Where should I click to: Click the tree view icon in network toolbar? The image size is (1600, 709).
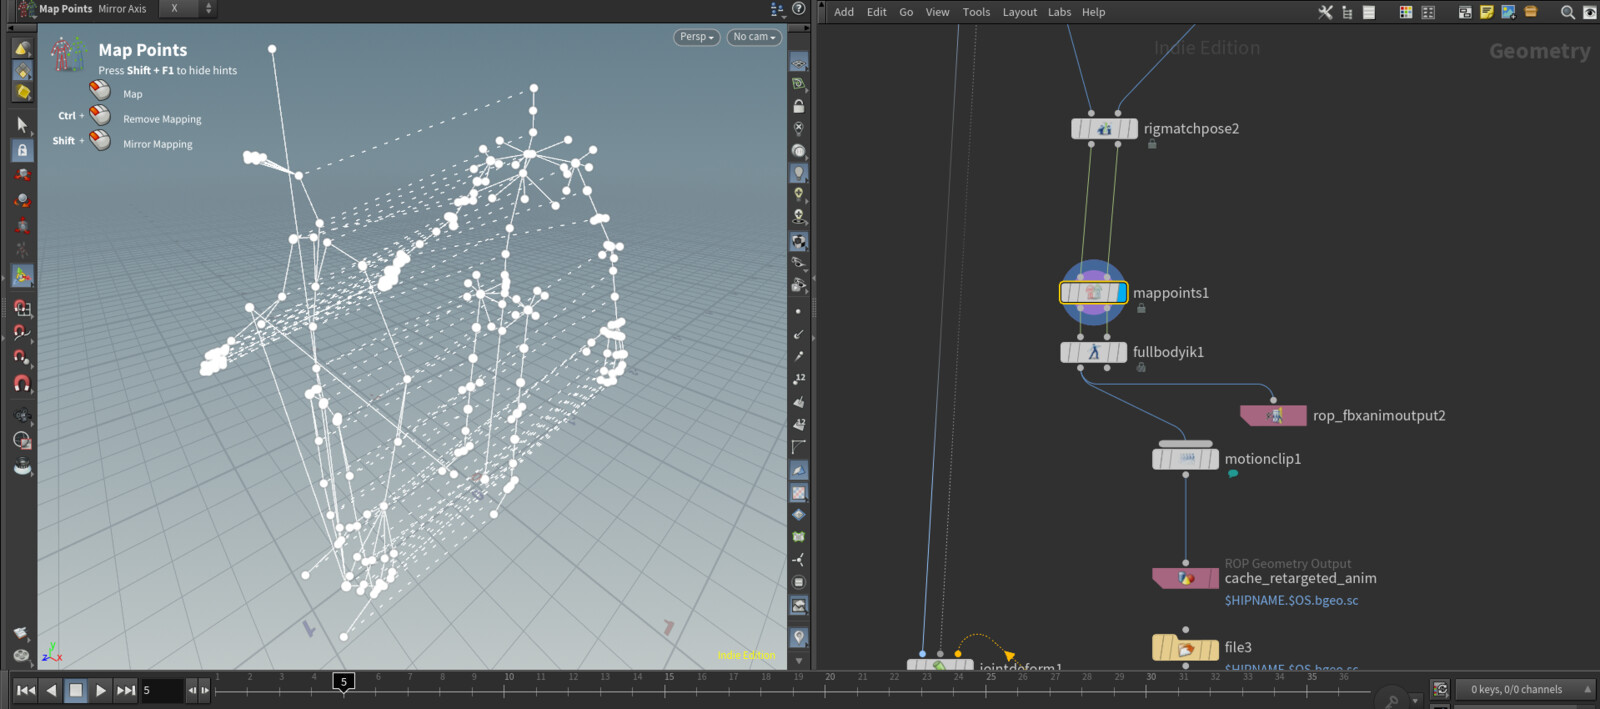(1347, 12)
